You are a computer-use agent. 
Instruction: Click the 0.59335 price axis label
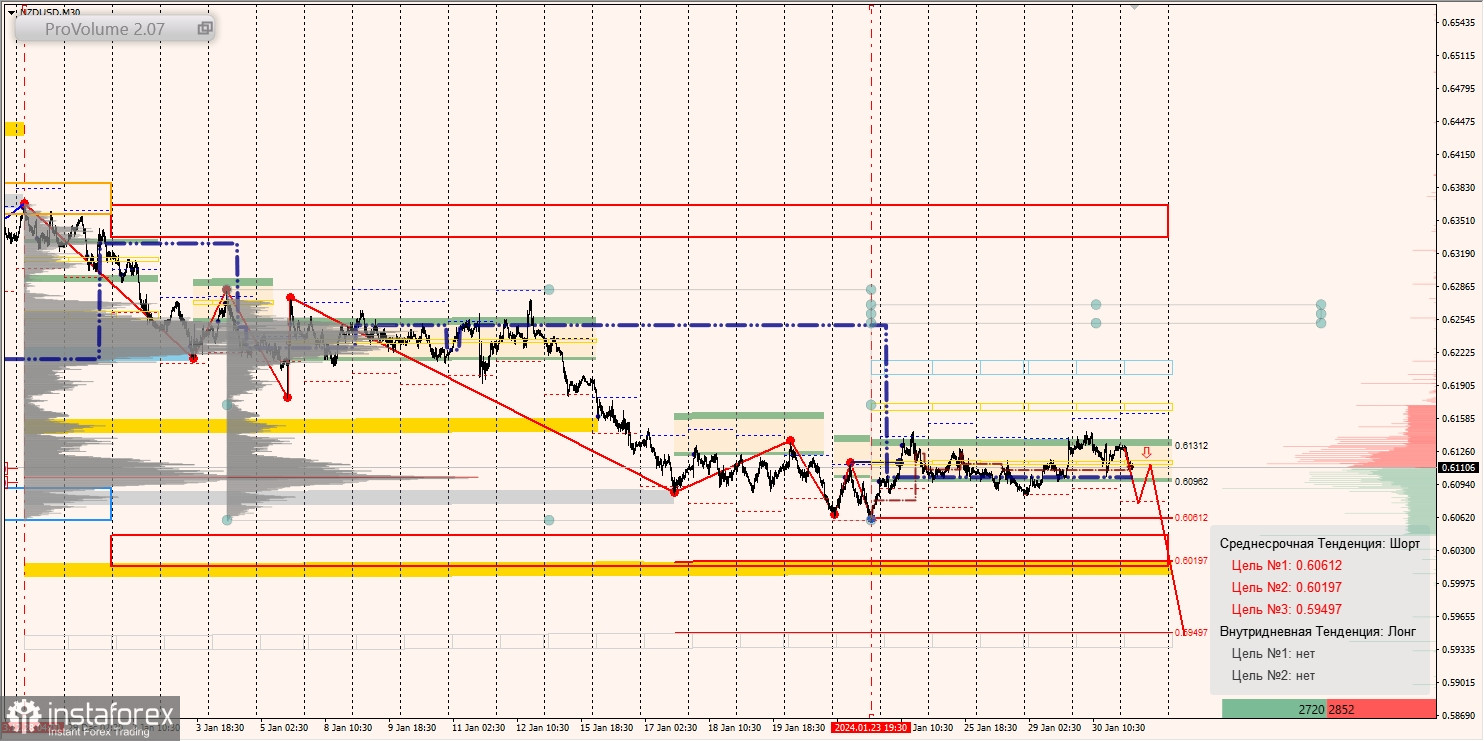point(1459,649)
